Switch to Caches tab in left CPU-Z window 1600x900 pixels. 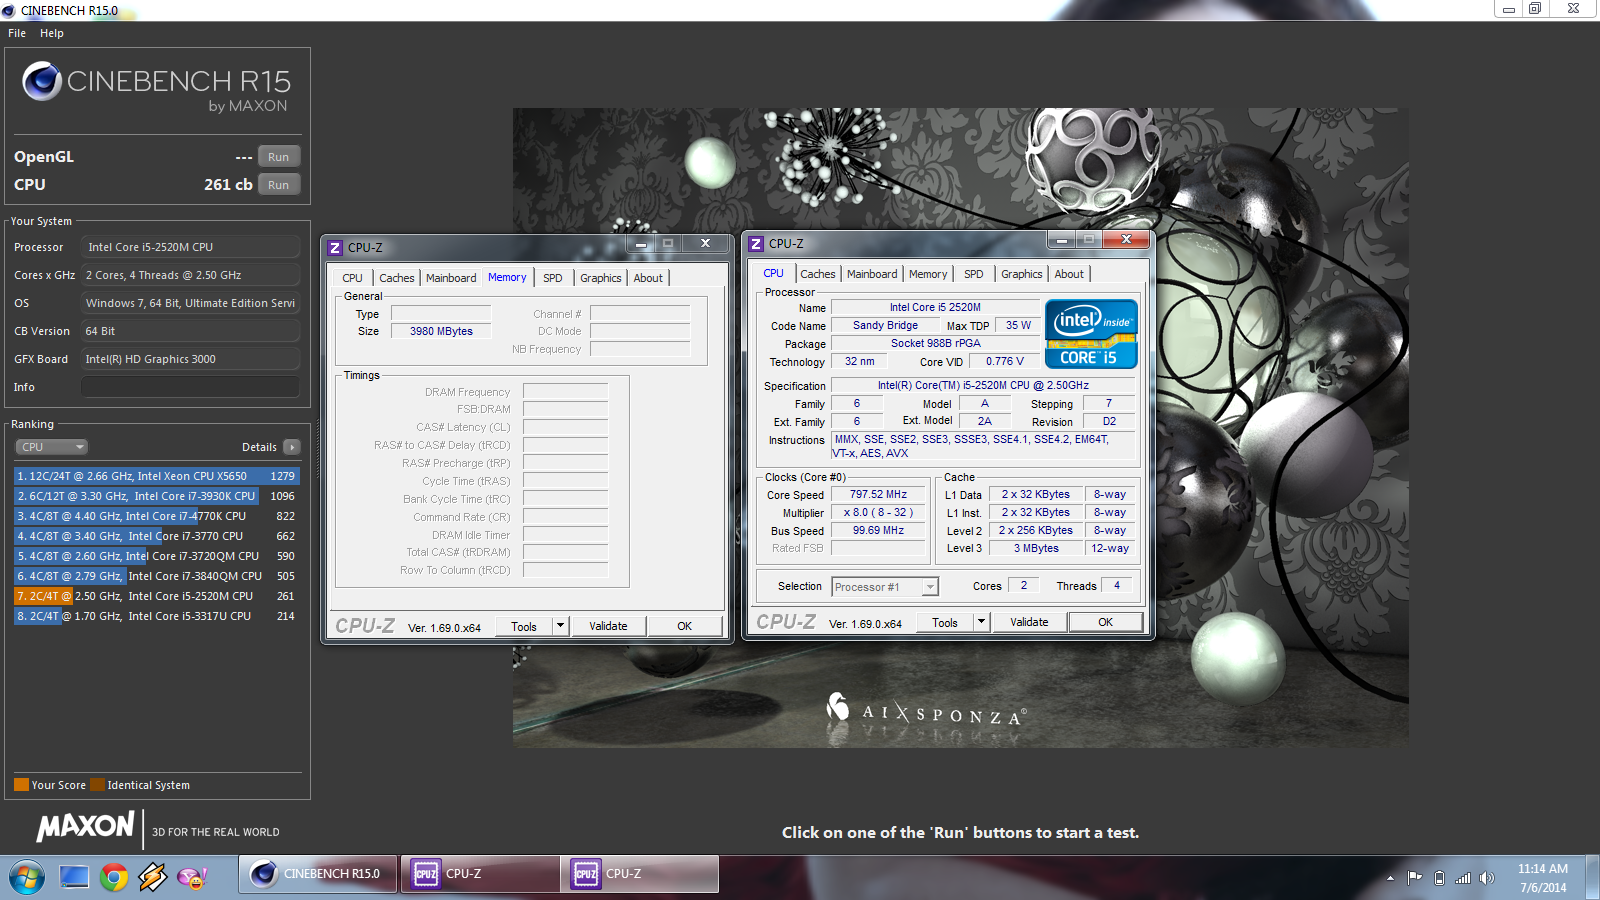tap(397, 278)
